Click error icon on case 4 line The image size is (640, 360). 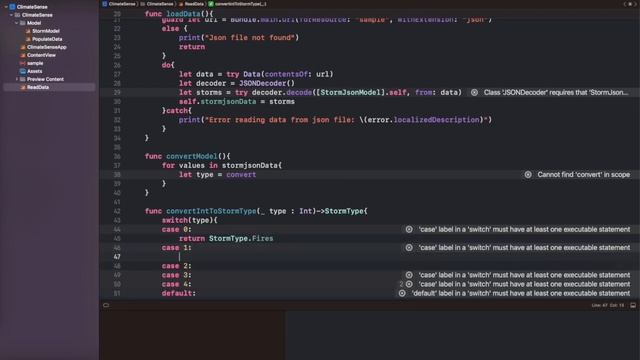pyautogui.click(x=409, y=284)
